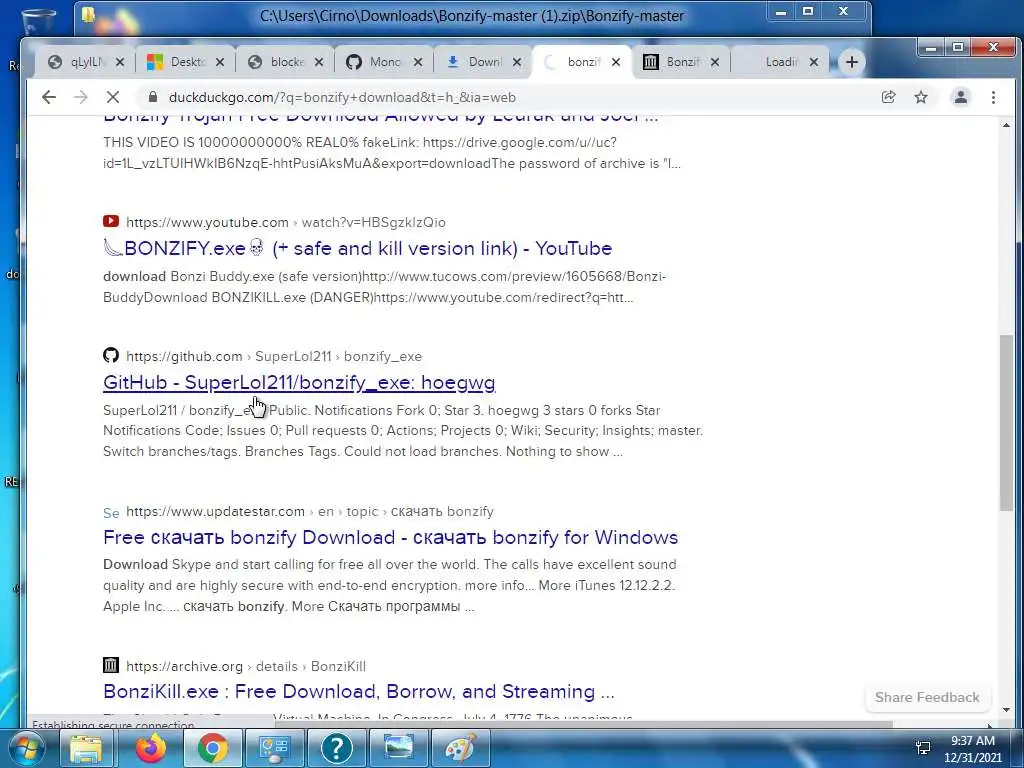Click the updatestar favicon beside the result URL
The width and height of the screenshot is (1024, 768).
point(111,513)
